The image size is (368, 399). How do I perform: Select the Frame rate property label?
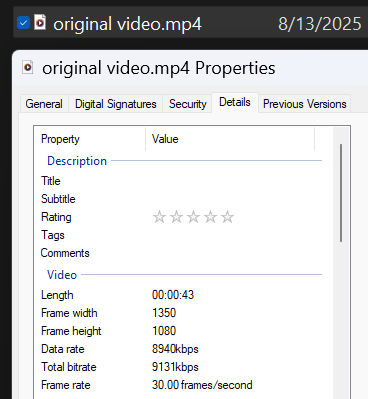[x=66, y=385]
